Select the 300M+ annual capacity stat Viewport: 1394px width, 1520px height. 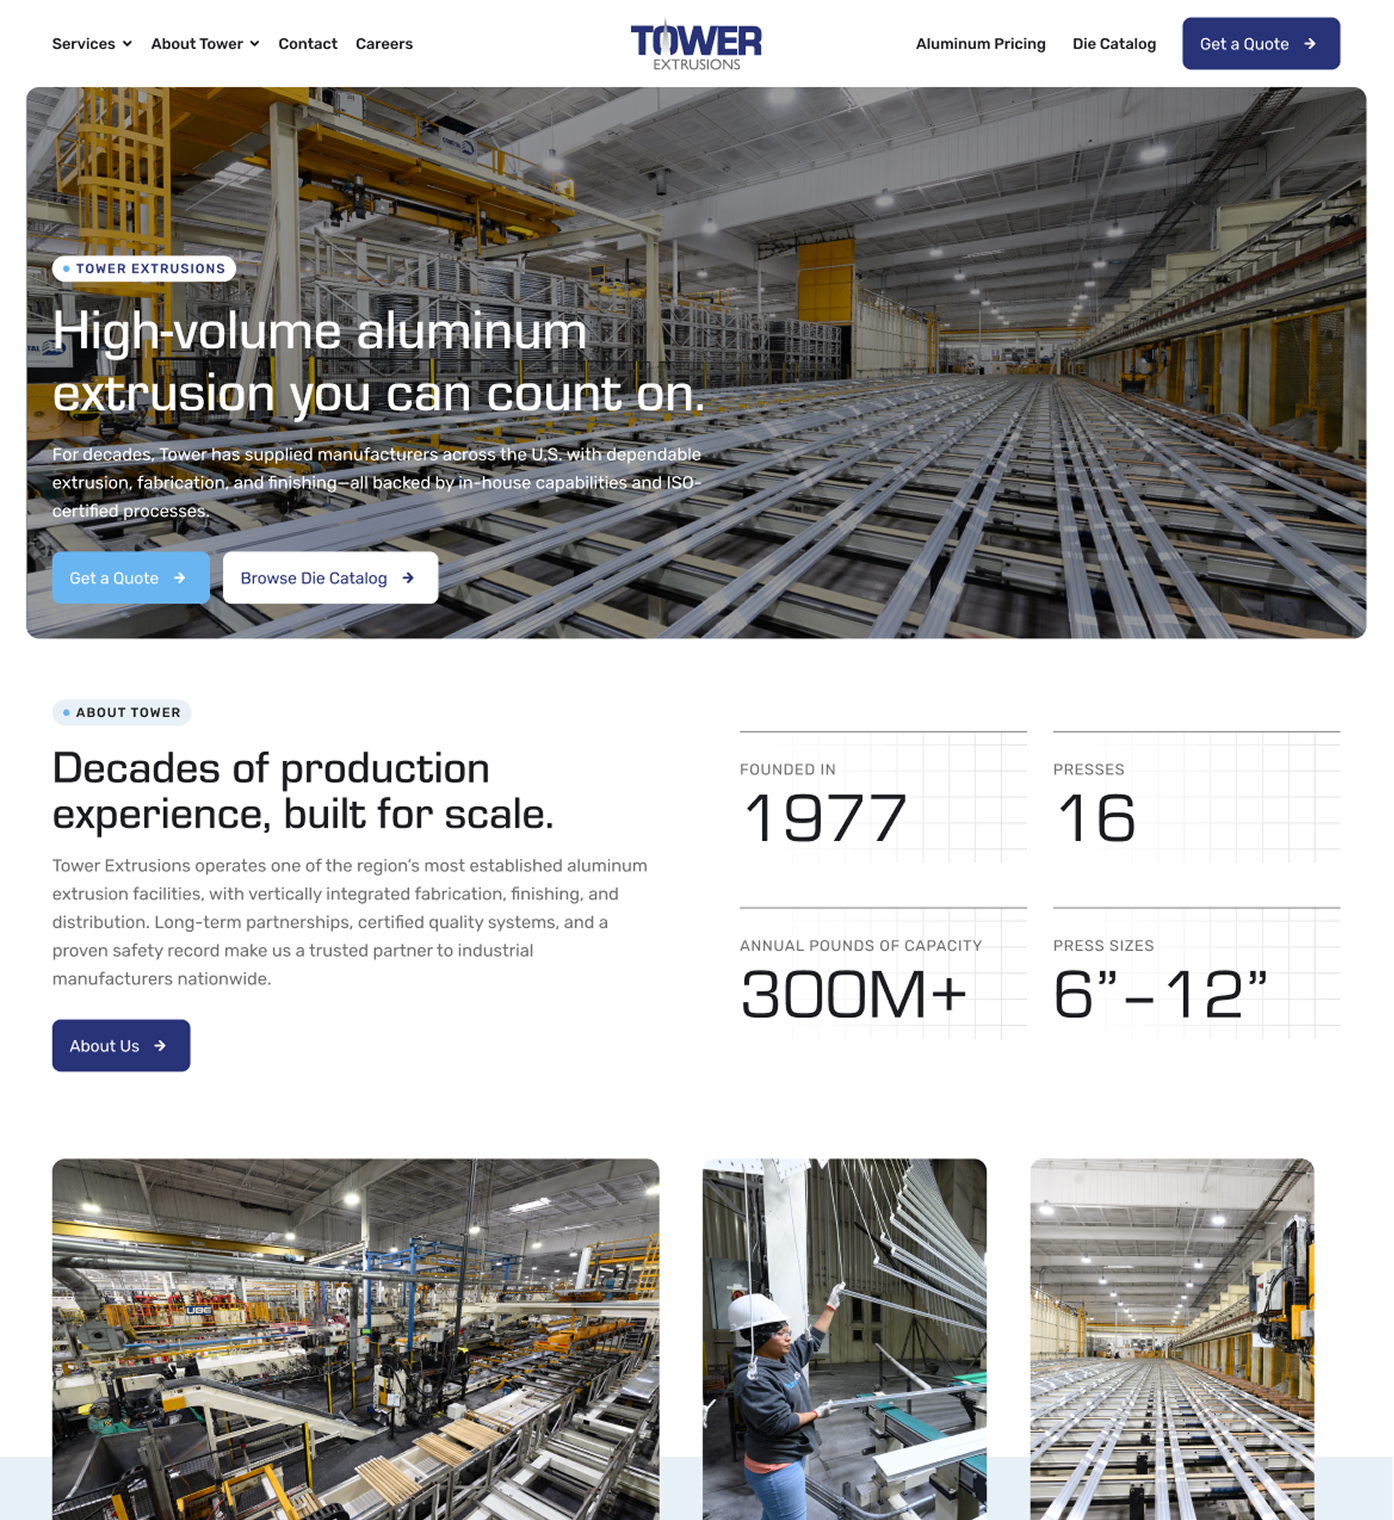pos(883,974)
